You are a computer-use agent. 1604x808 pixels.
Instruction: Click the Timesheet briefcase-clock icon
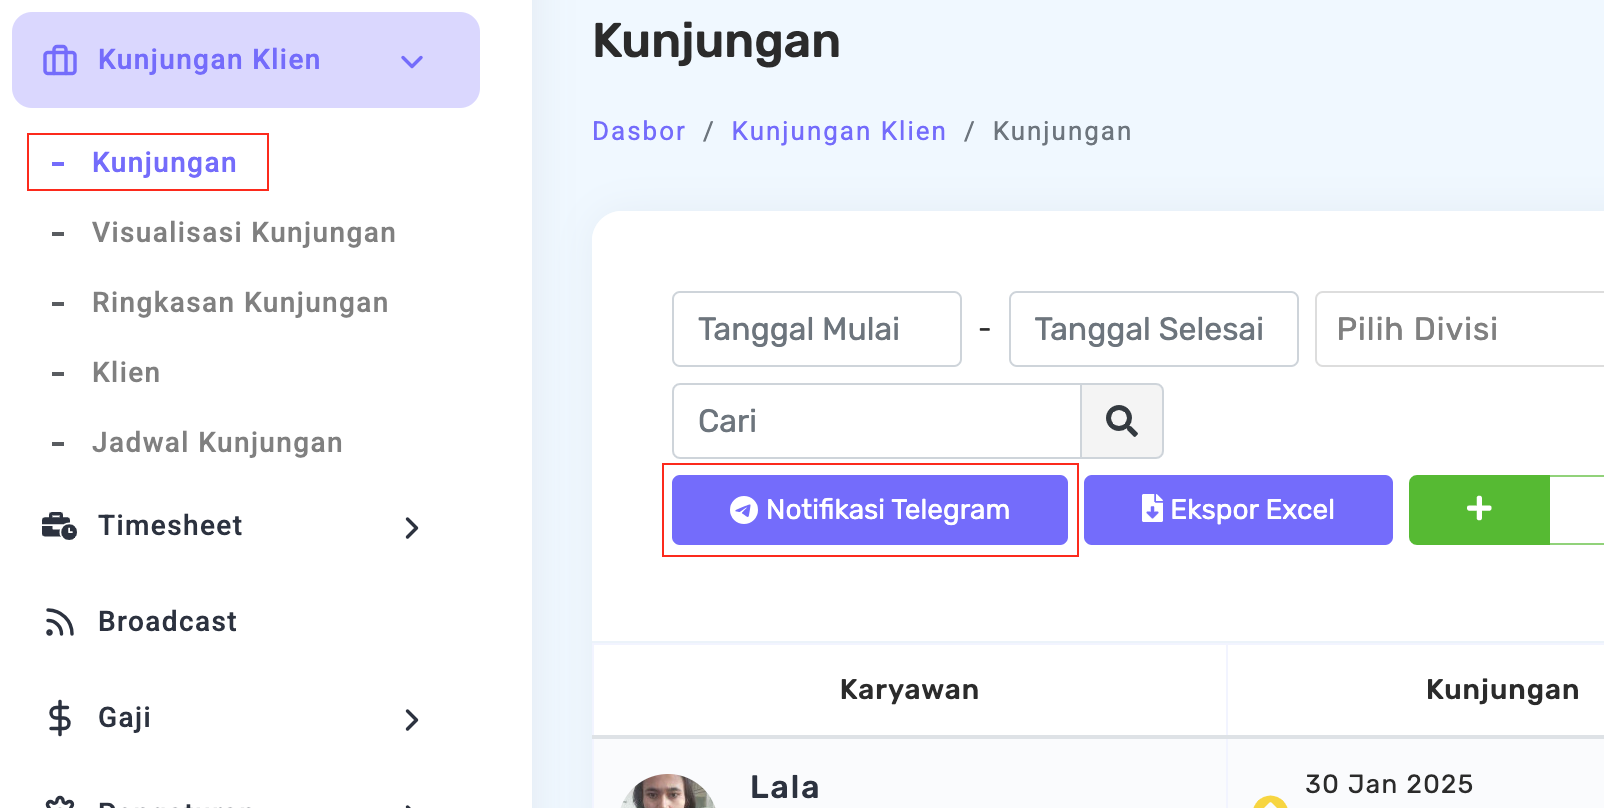pyautogui.click(x=59, y=525)
